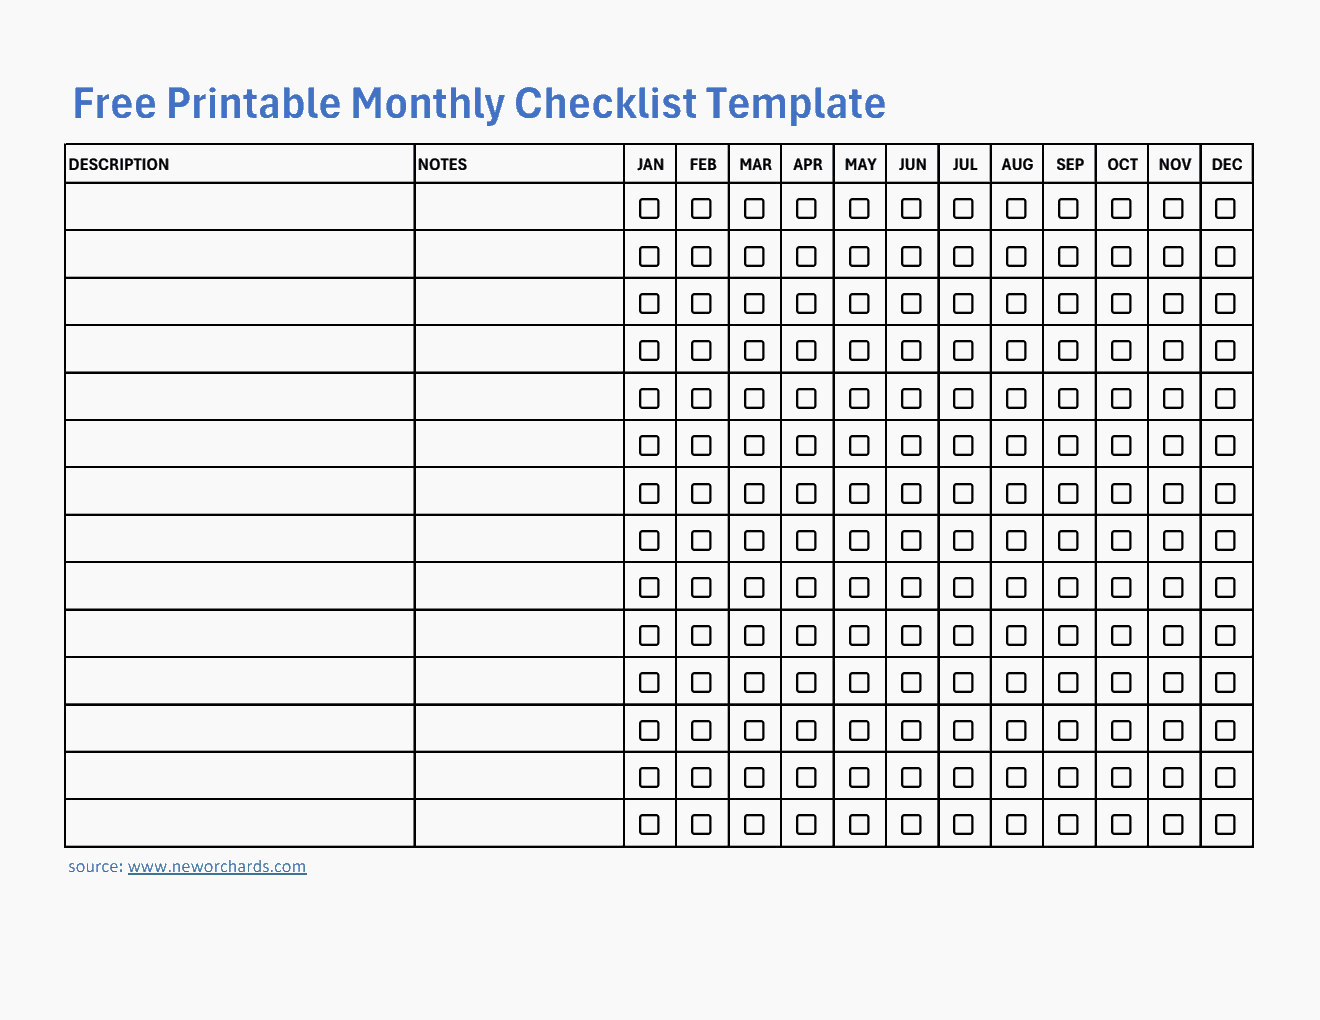
Task: Click the JAN month header
Action: pos(650,165)
